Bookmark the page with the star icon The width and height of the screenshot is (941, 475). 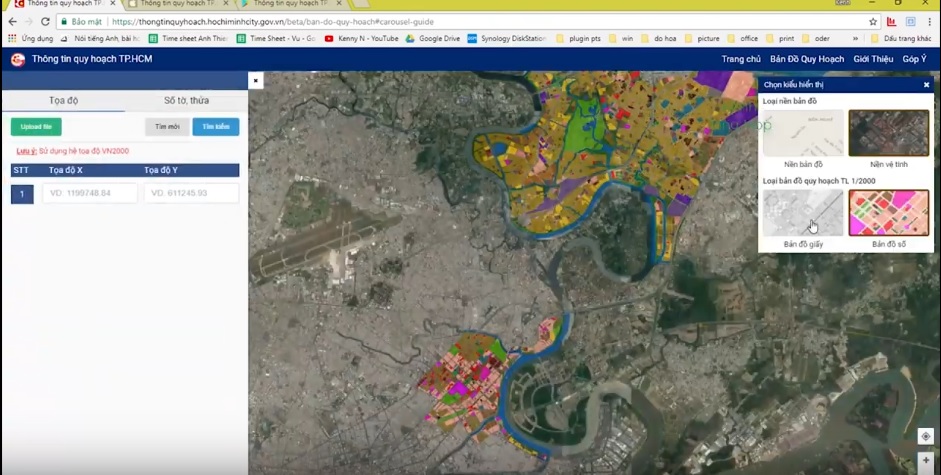873,21
